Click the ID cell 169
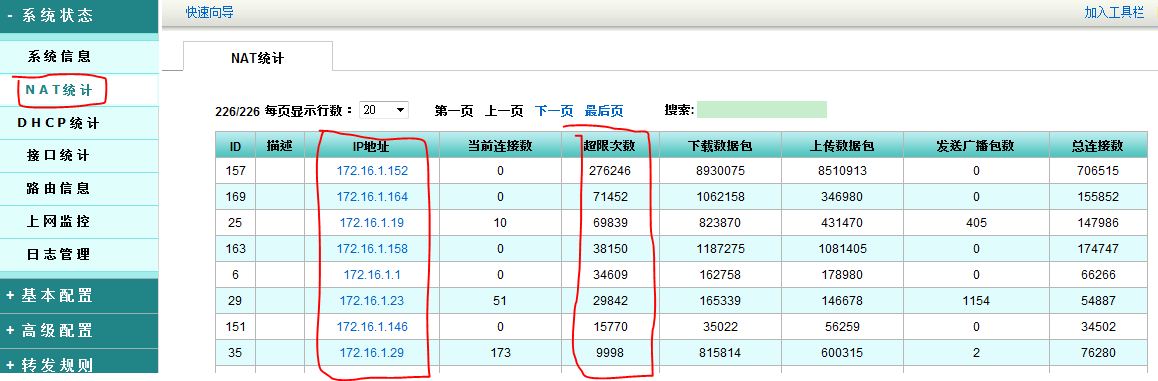Image resolution: width=1158 pixels, height=381 pixels. pos(236,197)
